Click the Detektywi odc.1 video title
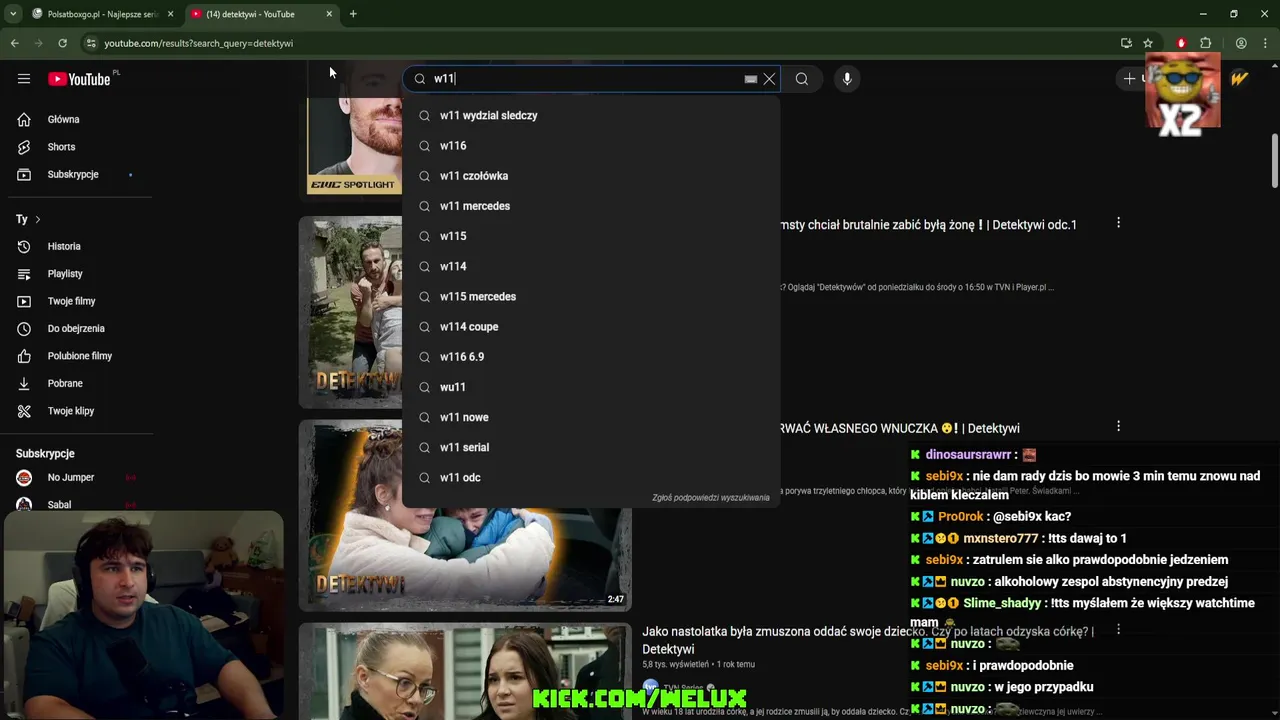The image size is (1280, 720). (928, 225)
